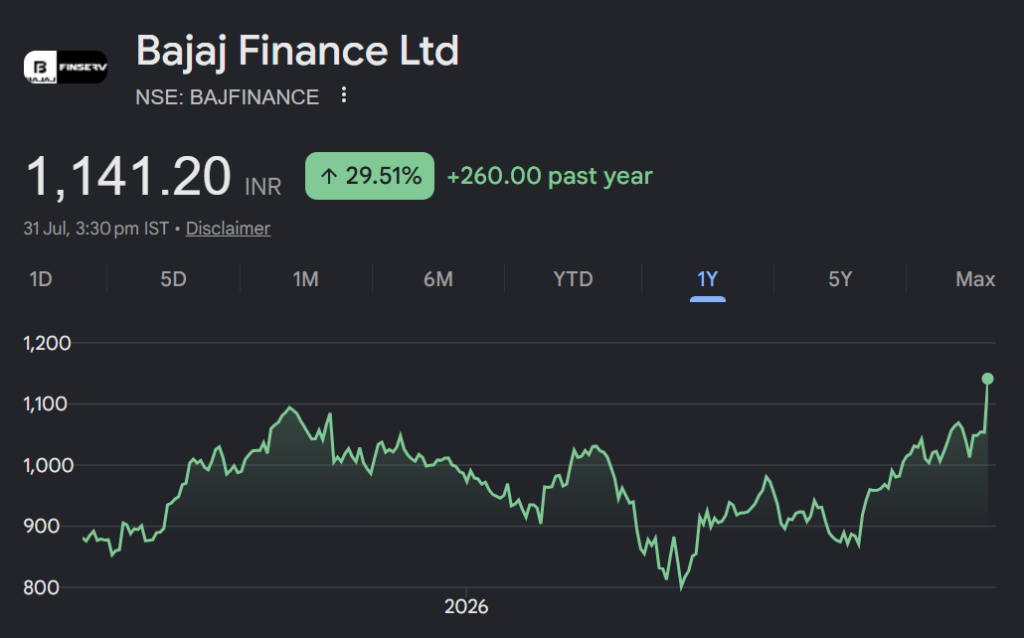Show the Max history chart

coord(975,279)
